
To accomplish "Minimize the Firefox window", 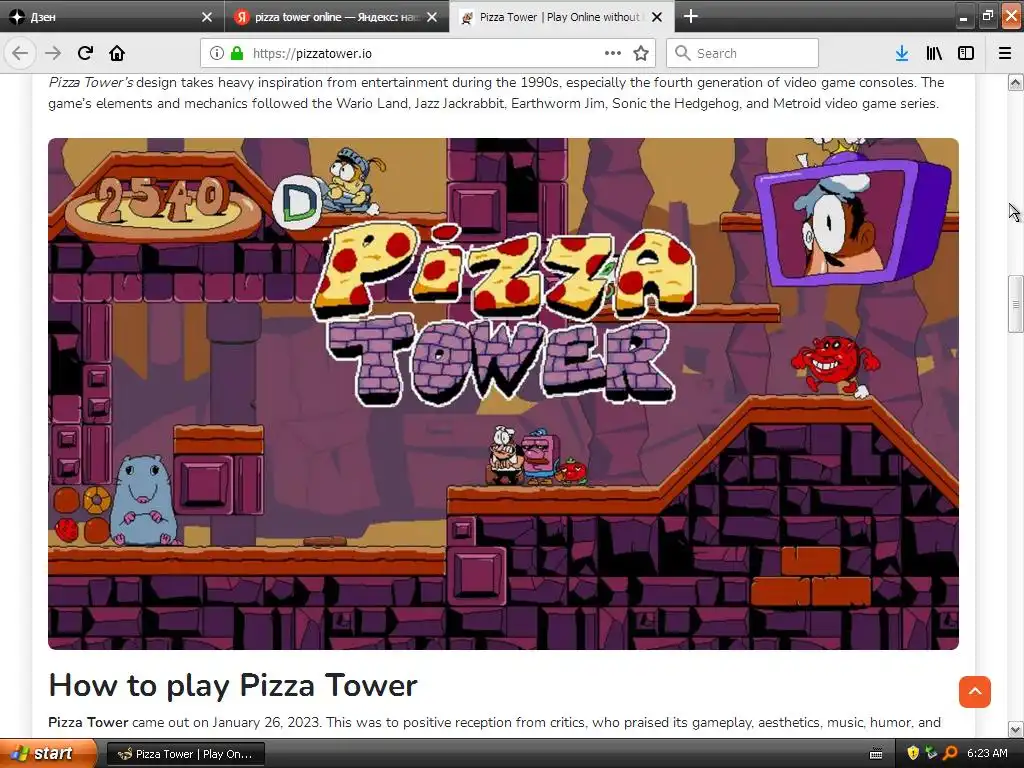I will (x=963, y=17).
